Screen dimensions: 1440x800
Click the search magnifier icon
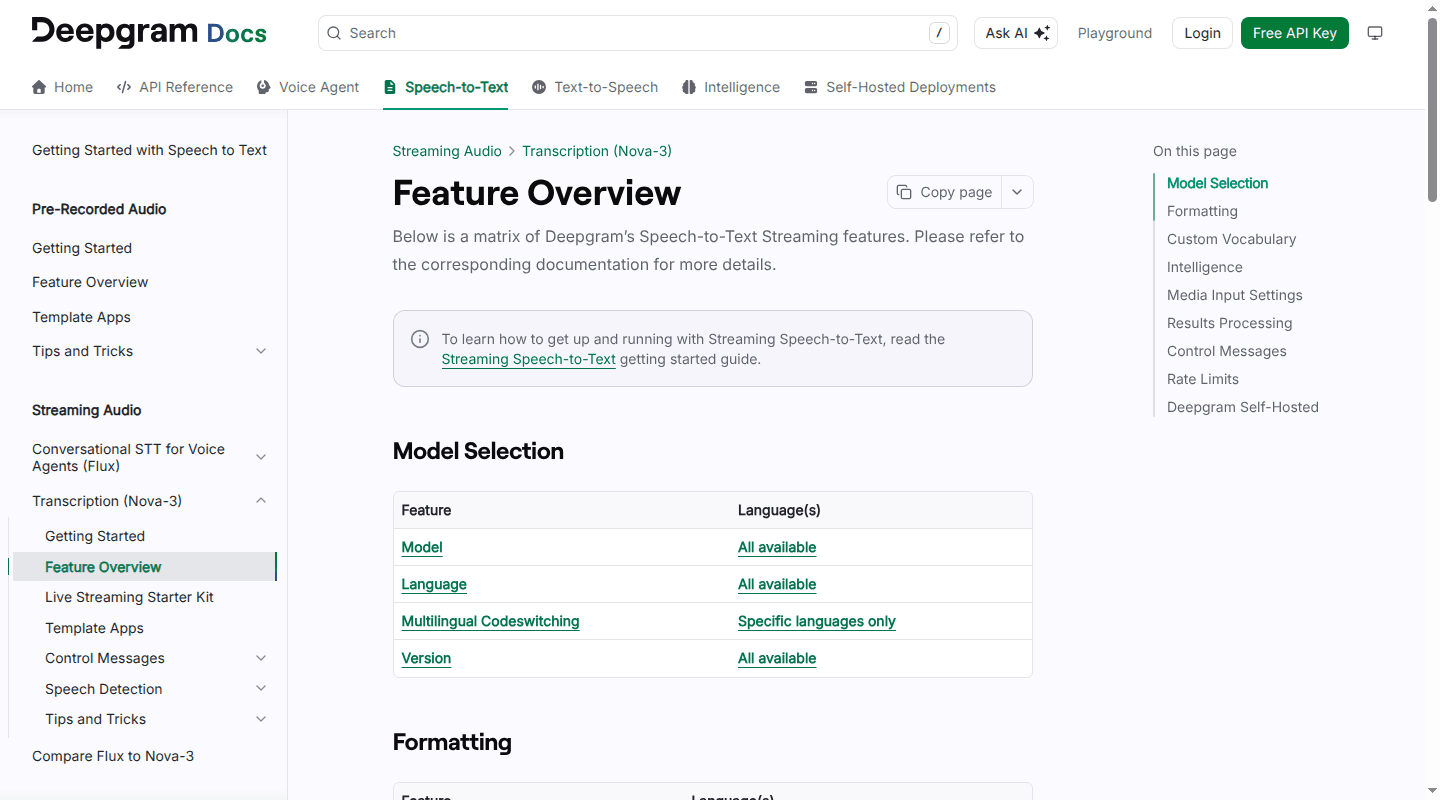(x=334, y=33)
